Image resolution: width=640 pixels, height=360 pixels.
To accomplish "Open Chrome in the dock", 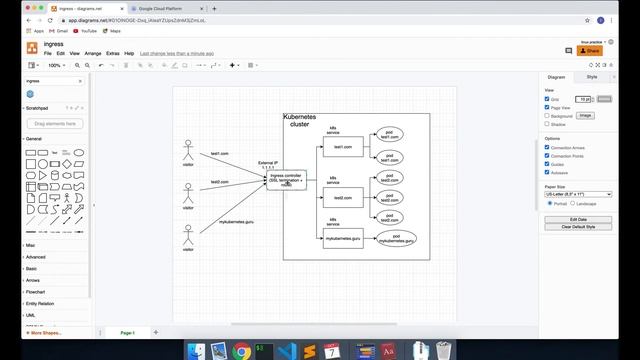I will coord(242,351).
